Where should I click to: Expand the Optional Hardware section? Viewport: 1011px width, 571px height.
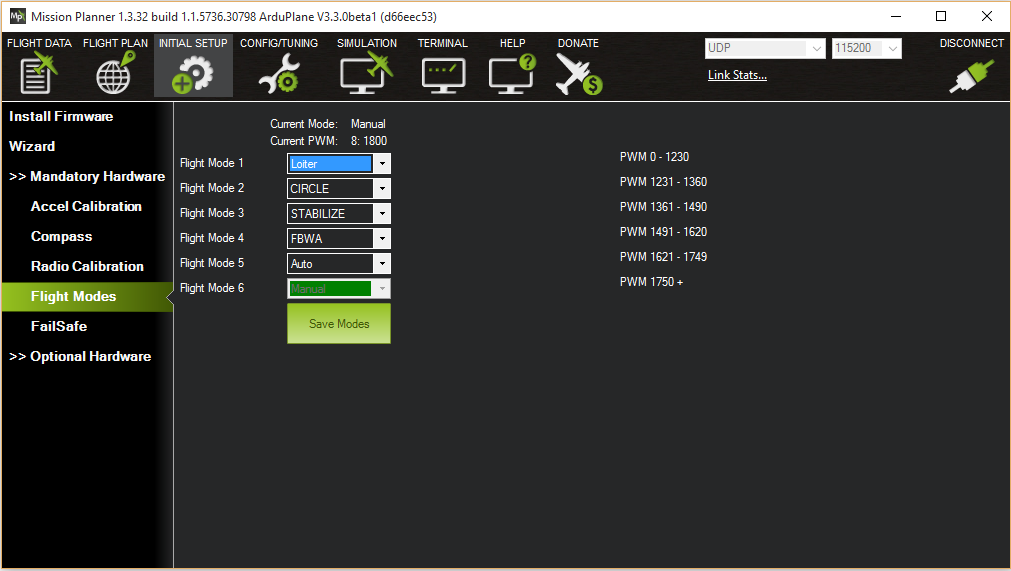[x=80, y=356]
